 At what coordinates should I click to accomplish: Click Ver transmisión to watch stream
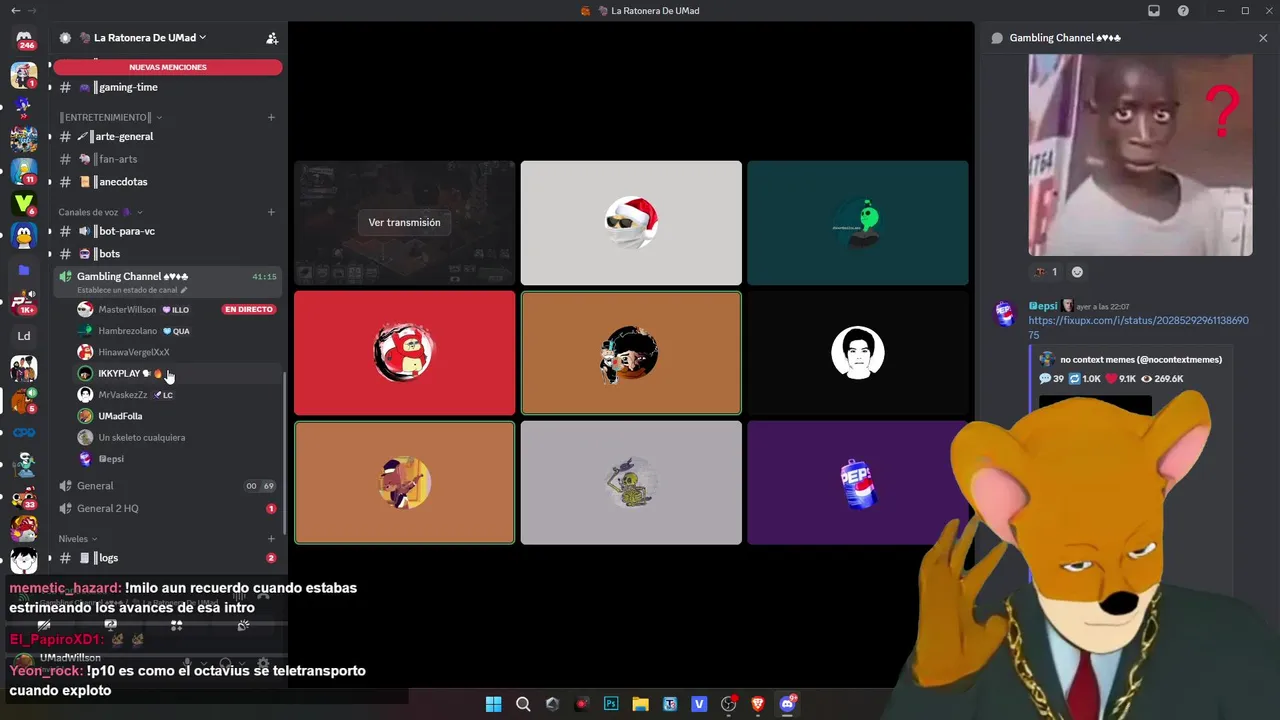[404, 223]
